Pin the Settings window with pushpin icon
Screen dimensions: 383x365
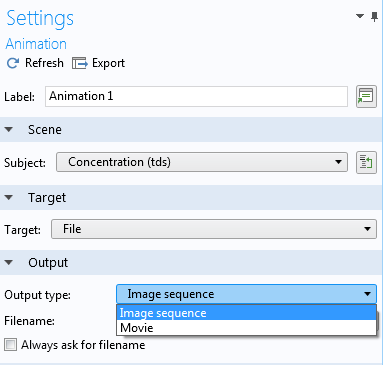(374, 16)
